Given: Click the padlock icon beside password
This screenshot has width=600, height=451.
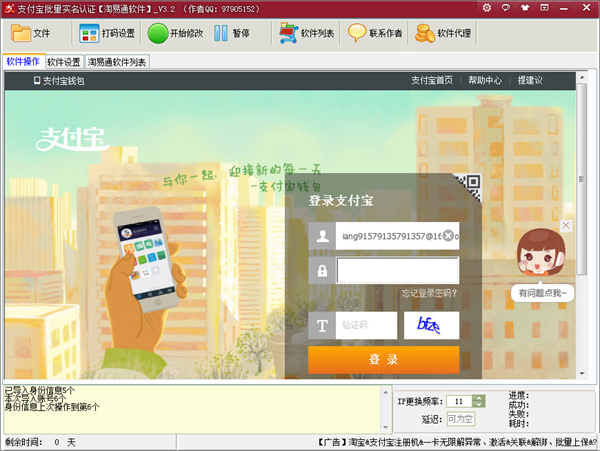Looking at the screenshot, I should tap(322, 270).
